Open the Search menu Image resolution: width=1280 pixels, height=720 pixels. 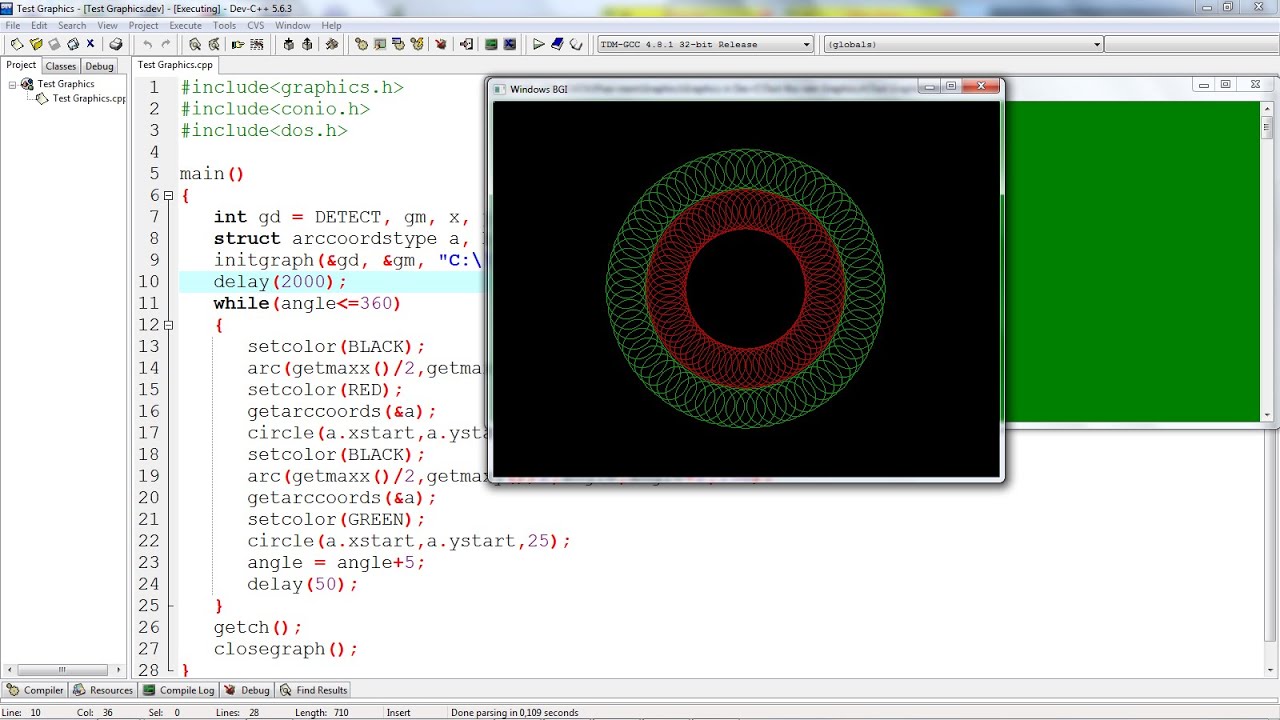pos(72,25)
